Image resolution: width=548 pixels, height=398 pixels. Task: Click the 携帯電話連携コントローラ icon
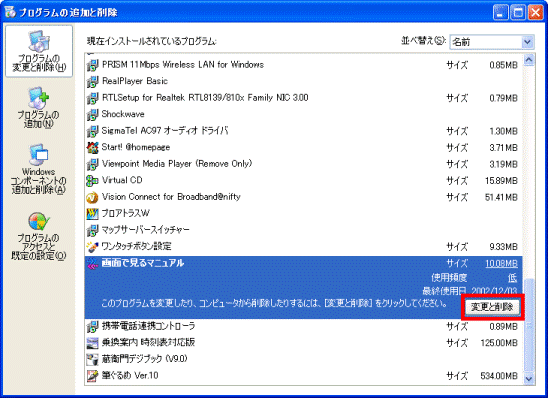pos(93,326)
